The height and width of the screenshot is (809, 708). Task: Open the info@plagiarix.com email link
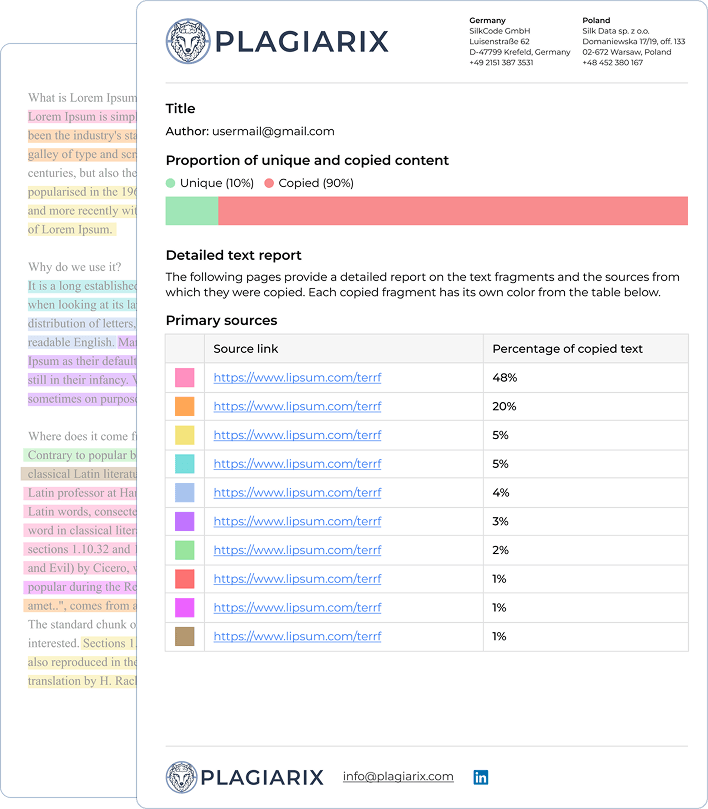click(x=398, y=776)
